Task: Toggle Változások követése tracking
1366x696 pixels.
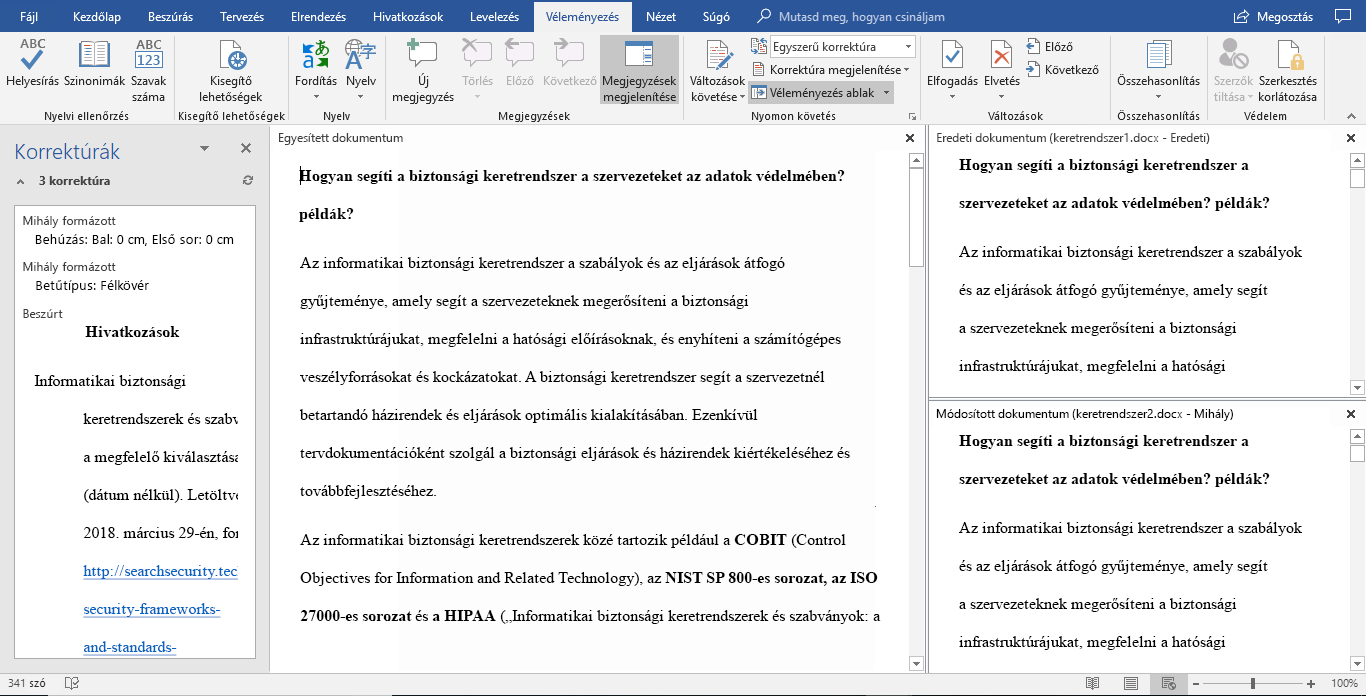Action: [x=718, y=71]
